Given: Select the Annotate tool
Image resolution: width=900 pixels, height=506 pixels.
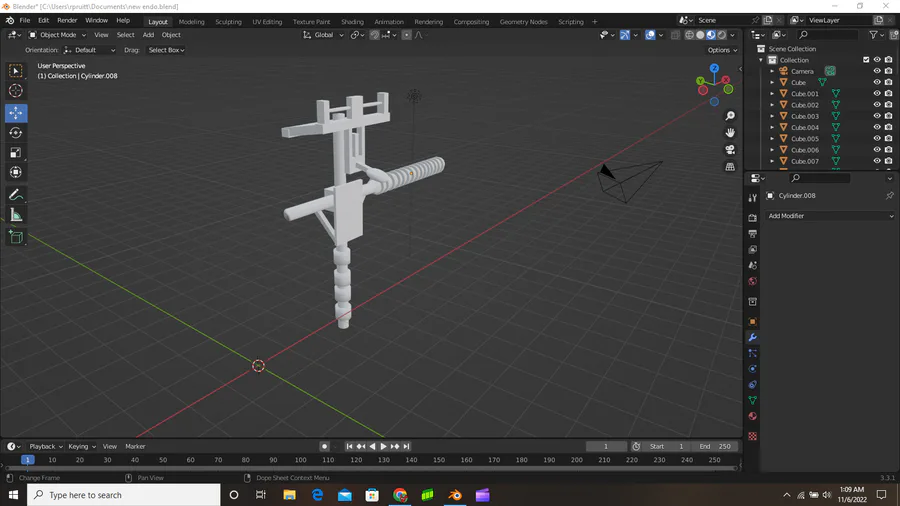Looking at the screenshot, I should (x=15, y=195).
